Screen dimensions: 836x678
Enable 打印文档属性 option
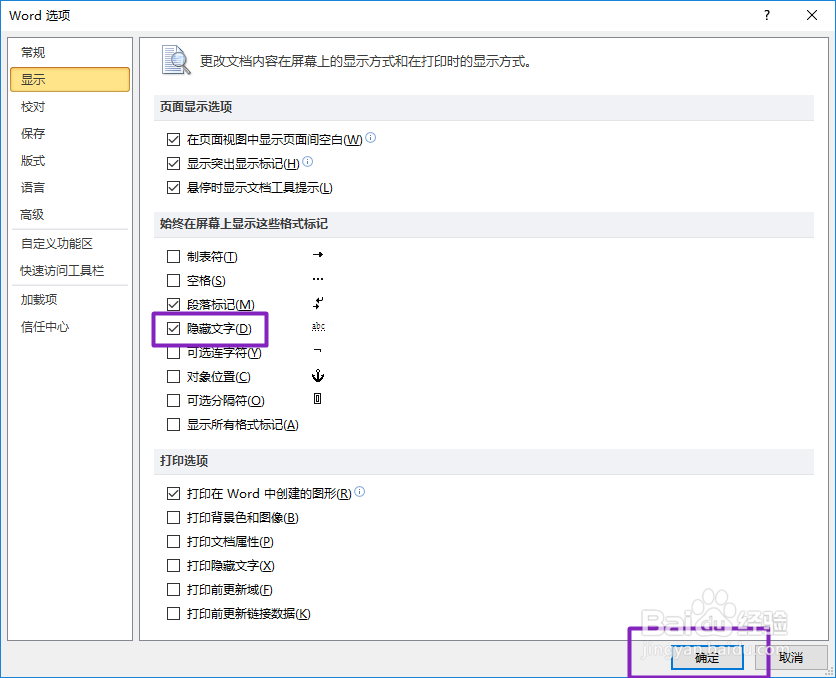[x=173, y=542]
